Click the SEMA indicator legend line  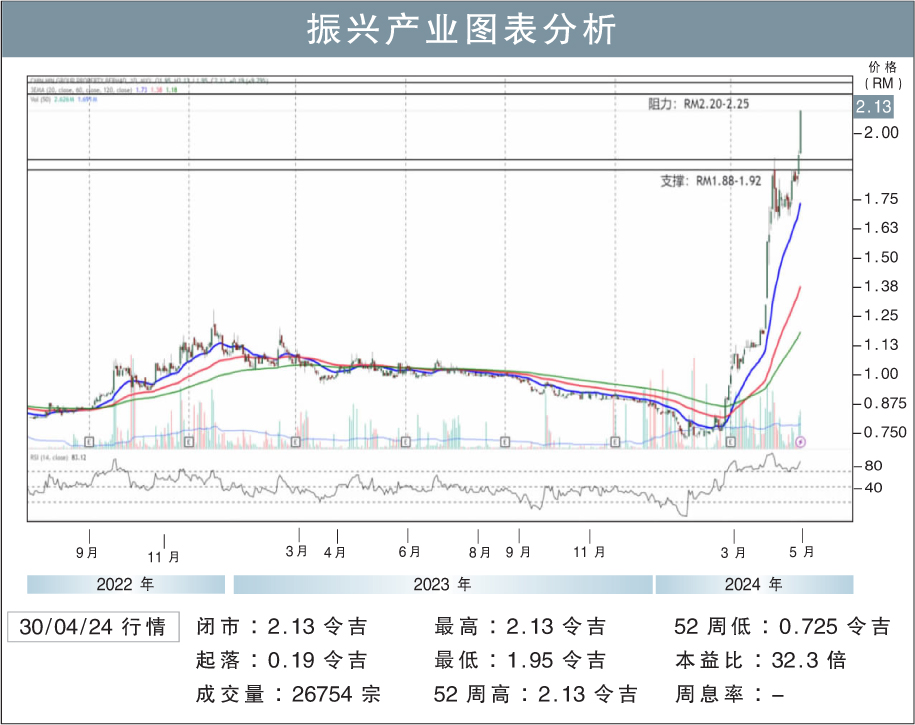[102, 90]
